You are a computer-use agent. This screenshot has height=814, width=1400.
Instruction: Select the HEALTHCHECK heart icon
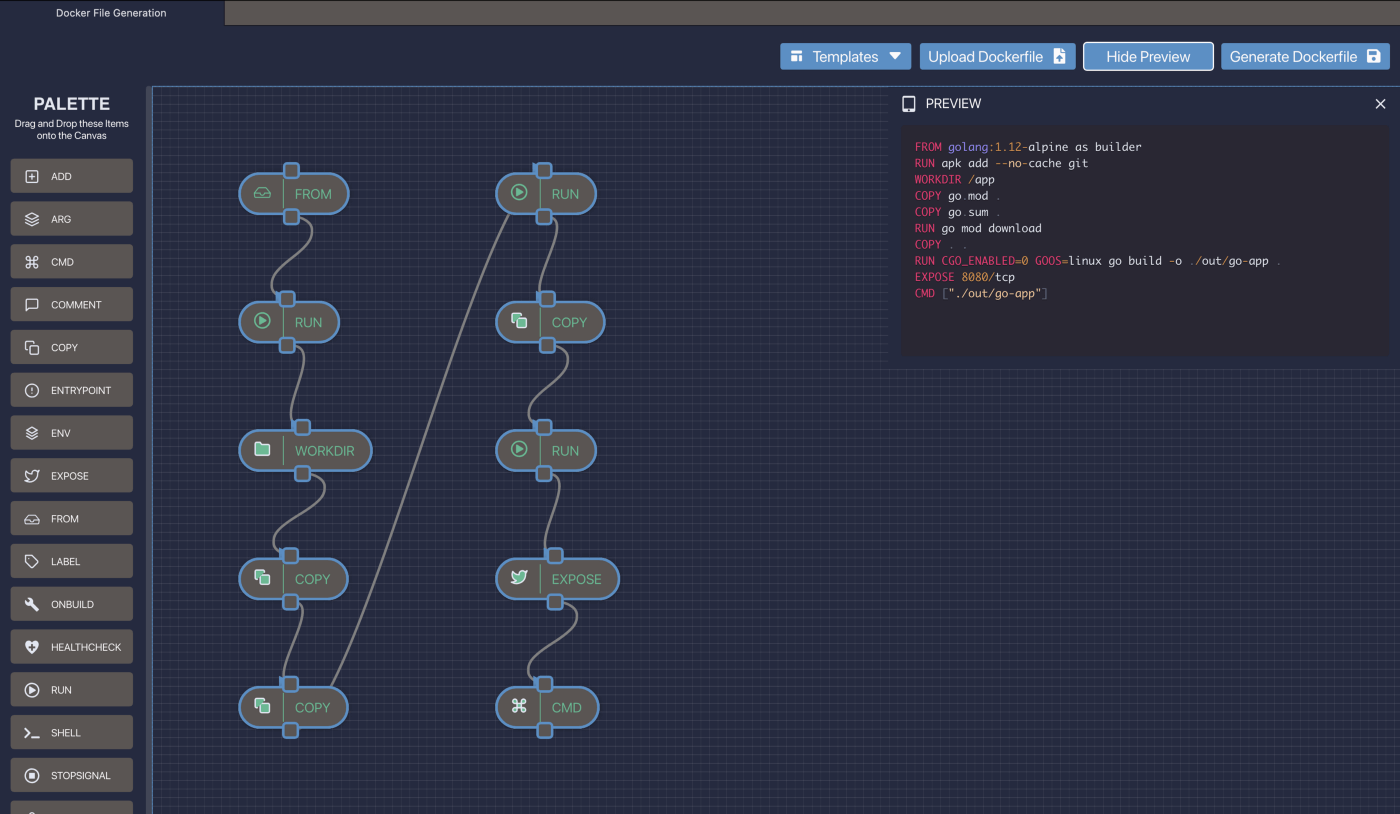[x=31, y=647]
